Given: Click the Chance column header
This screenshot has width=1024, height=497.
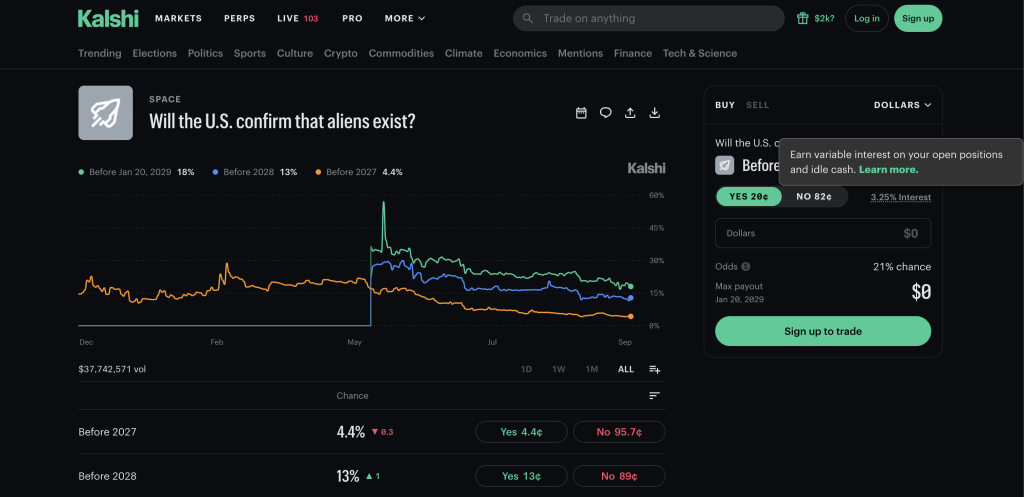Looking at the screenshot, I should pos(353,396).
